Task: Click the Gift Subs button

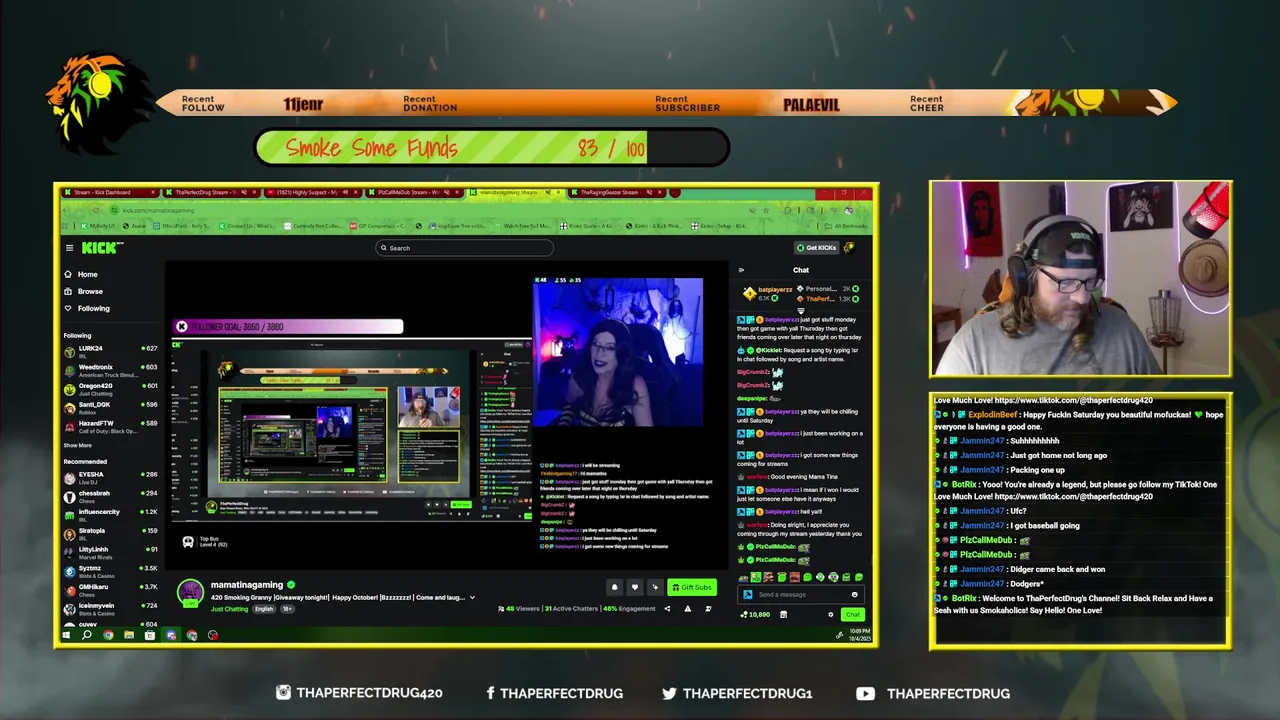Action: point(692,587)
